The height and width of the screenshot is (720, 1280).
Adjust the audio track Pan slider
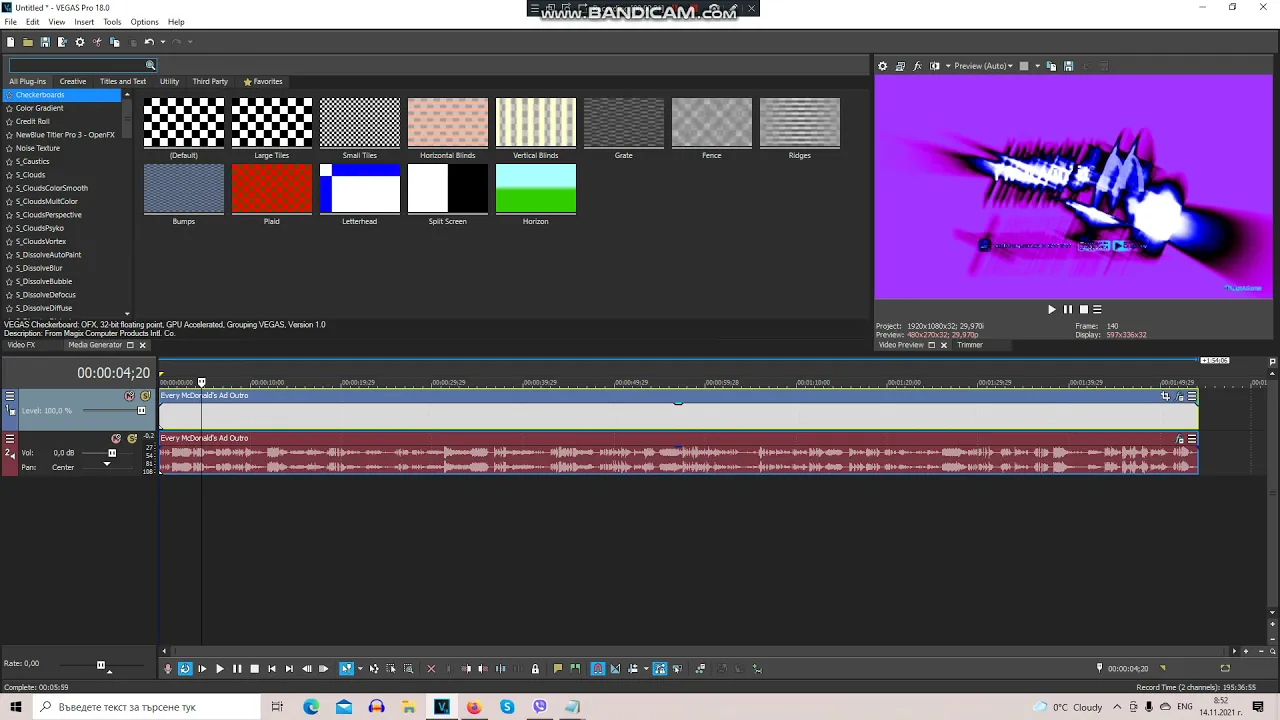(x=107, y=465)
